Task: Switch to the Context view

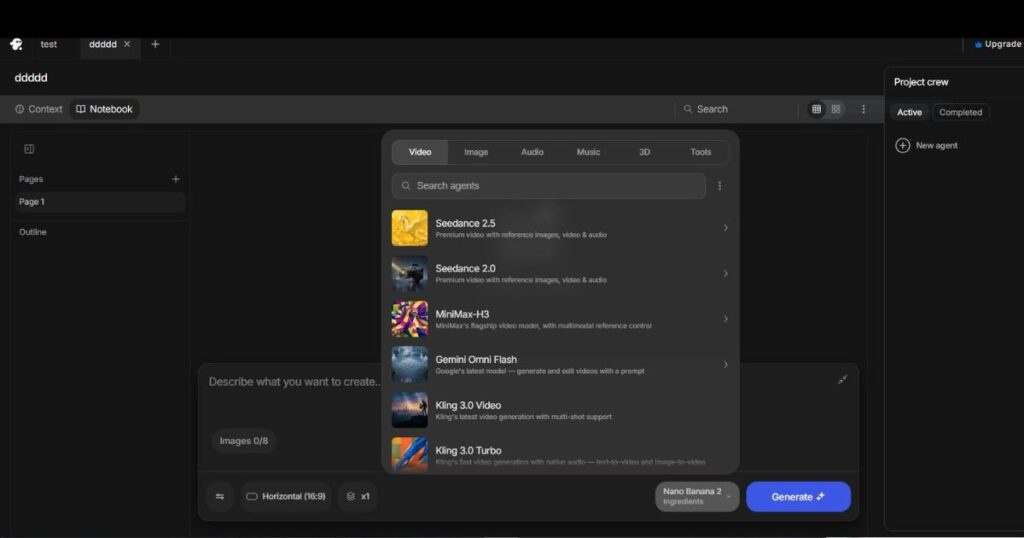Action: point(39,109)
